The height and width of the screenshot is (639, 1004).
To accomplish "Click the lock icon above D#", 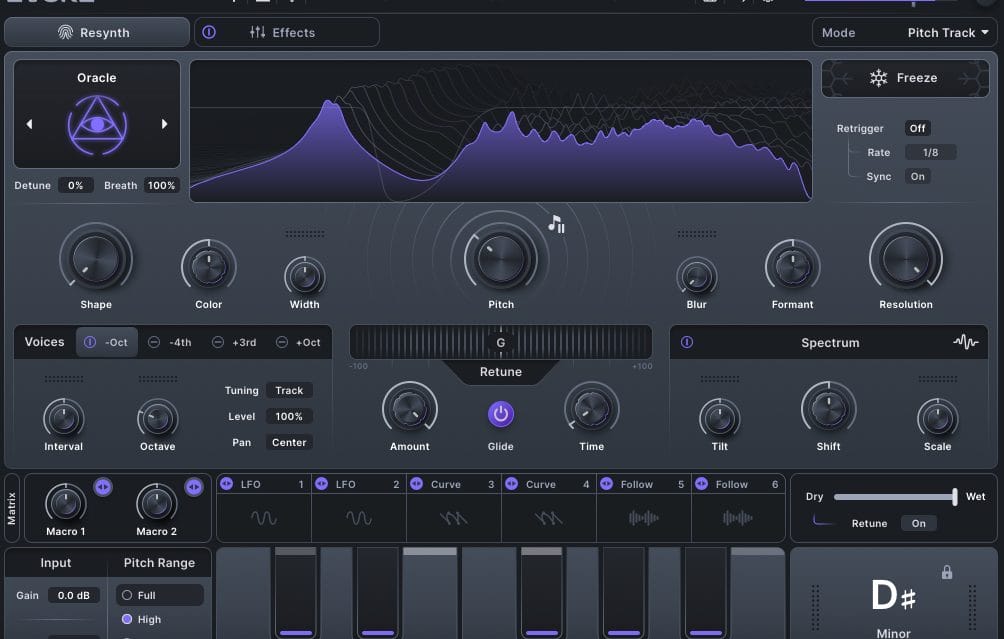I will 946,572.
